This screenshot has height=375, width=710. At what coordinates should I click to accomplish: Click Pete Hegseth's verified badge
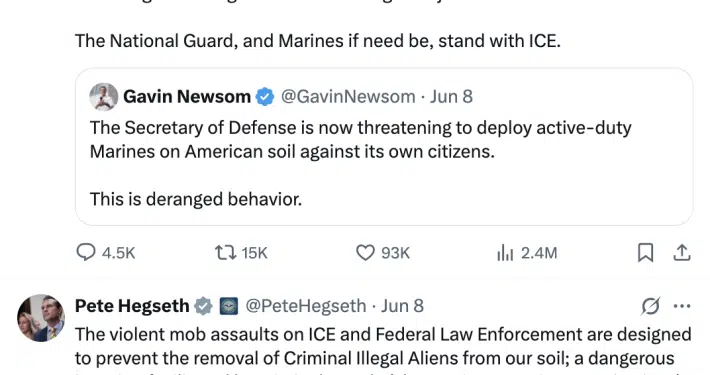[x=203, y=306]
